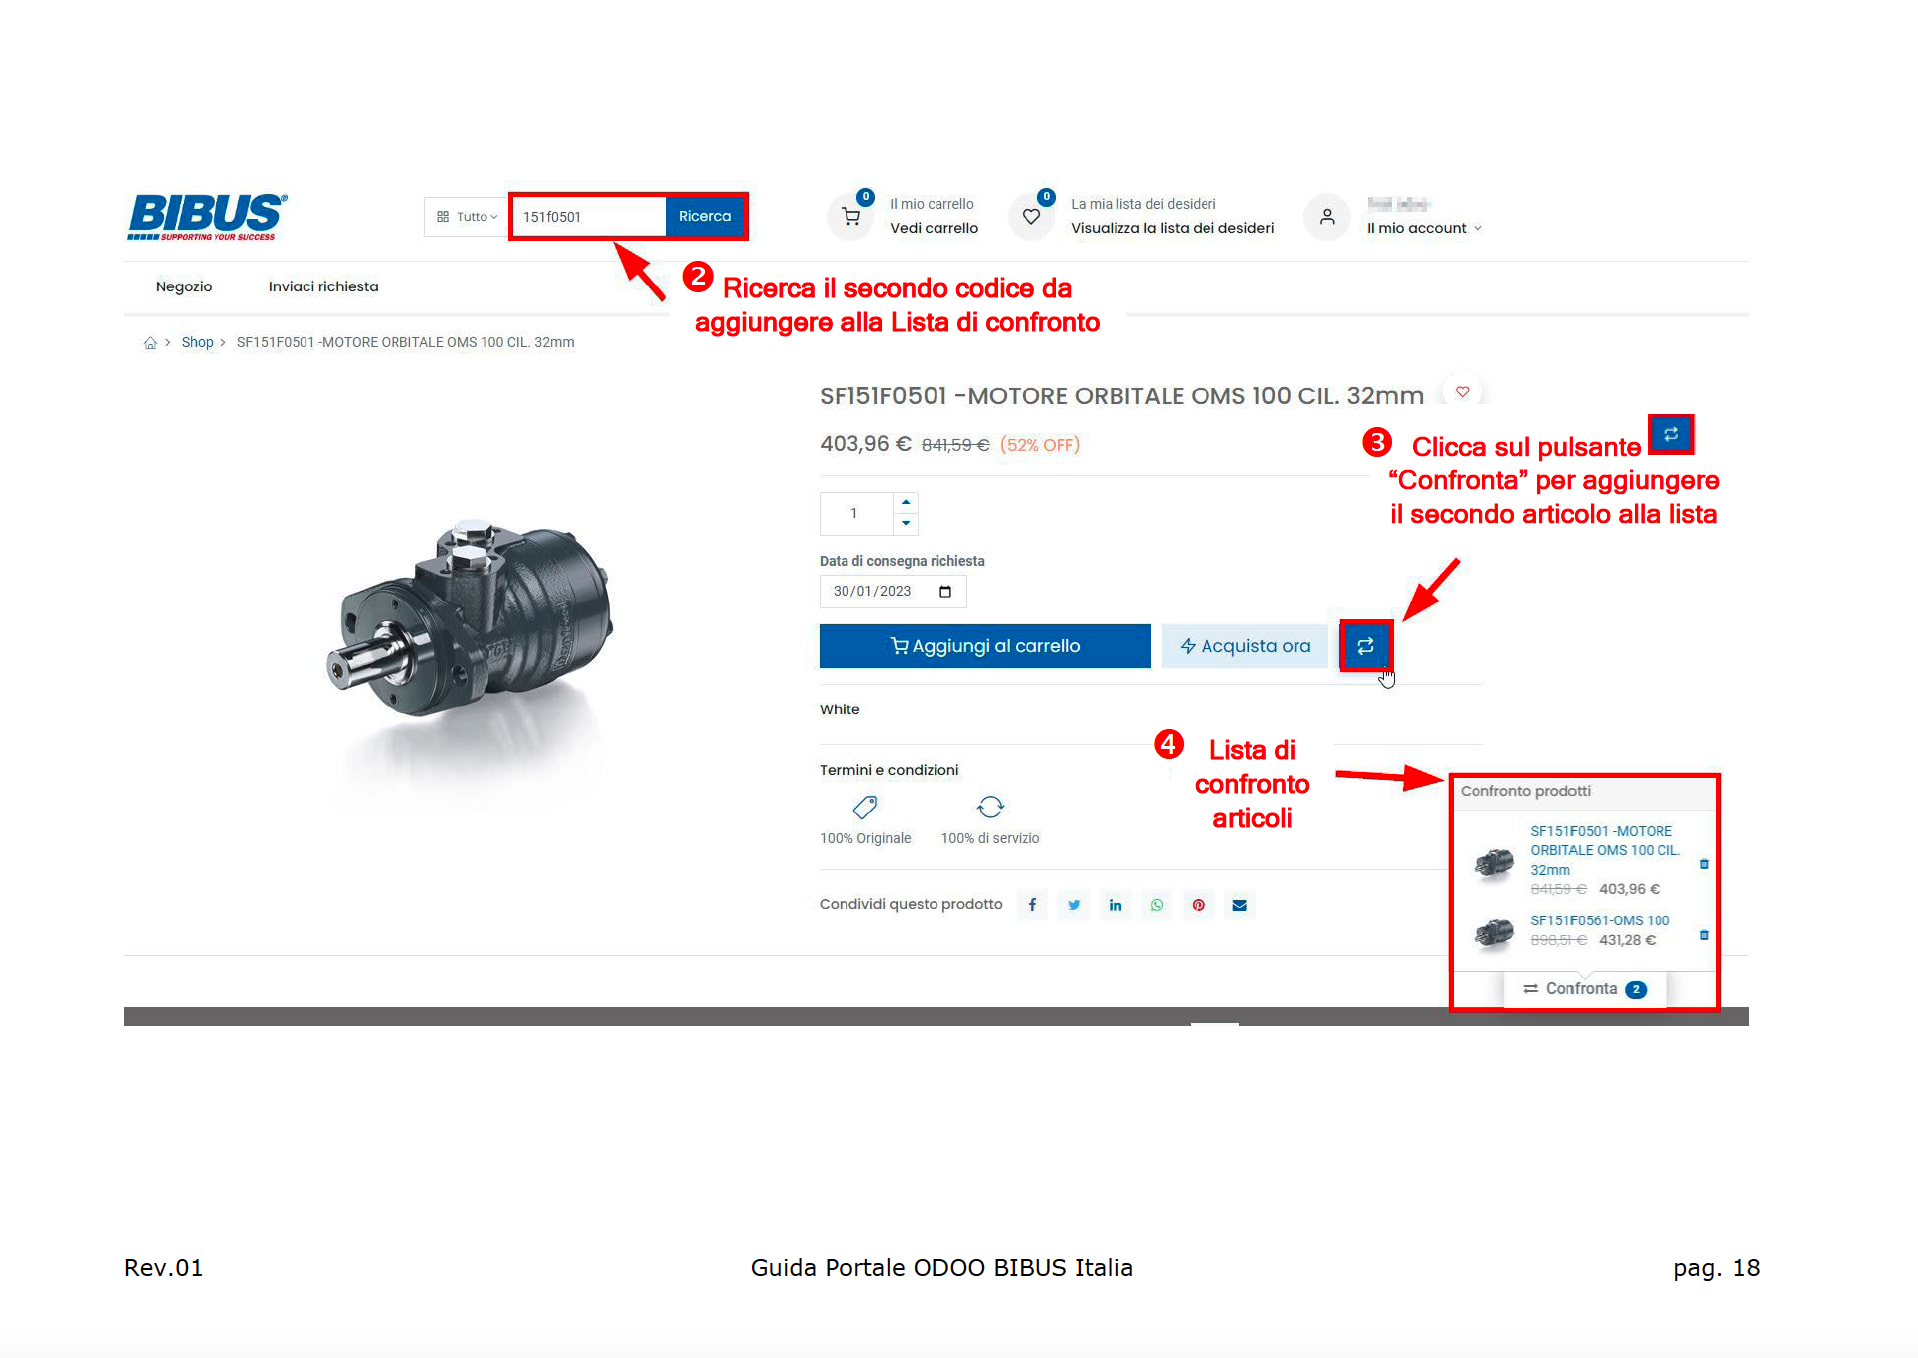Share product on Pinterest

[1198, 905]
